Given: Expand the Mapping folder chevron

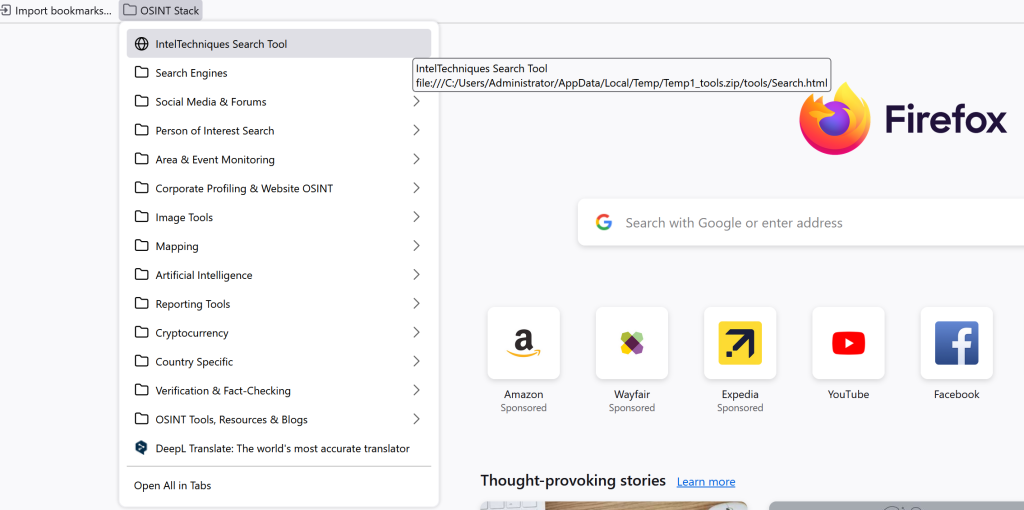Looking at the screenshot, I should tap(416, 246).
